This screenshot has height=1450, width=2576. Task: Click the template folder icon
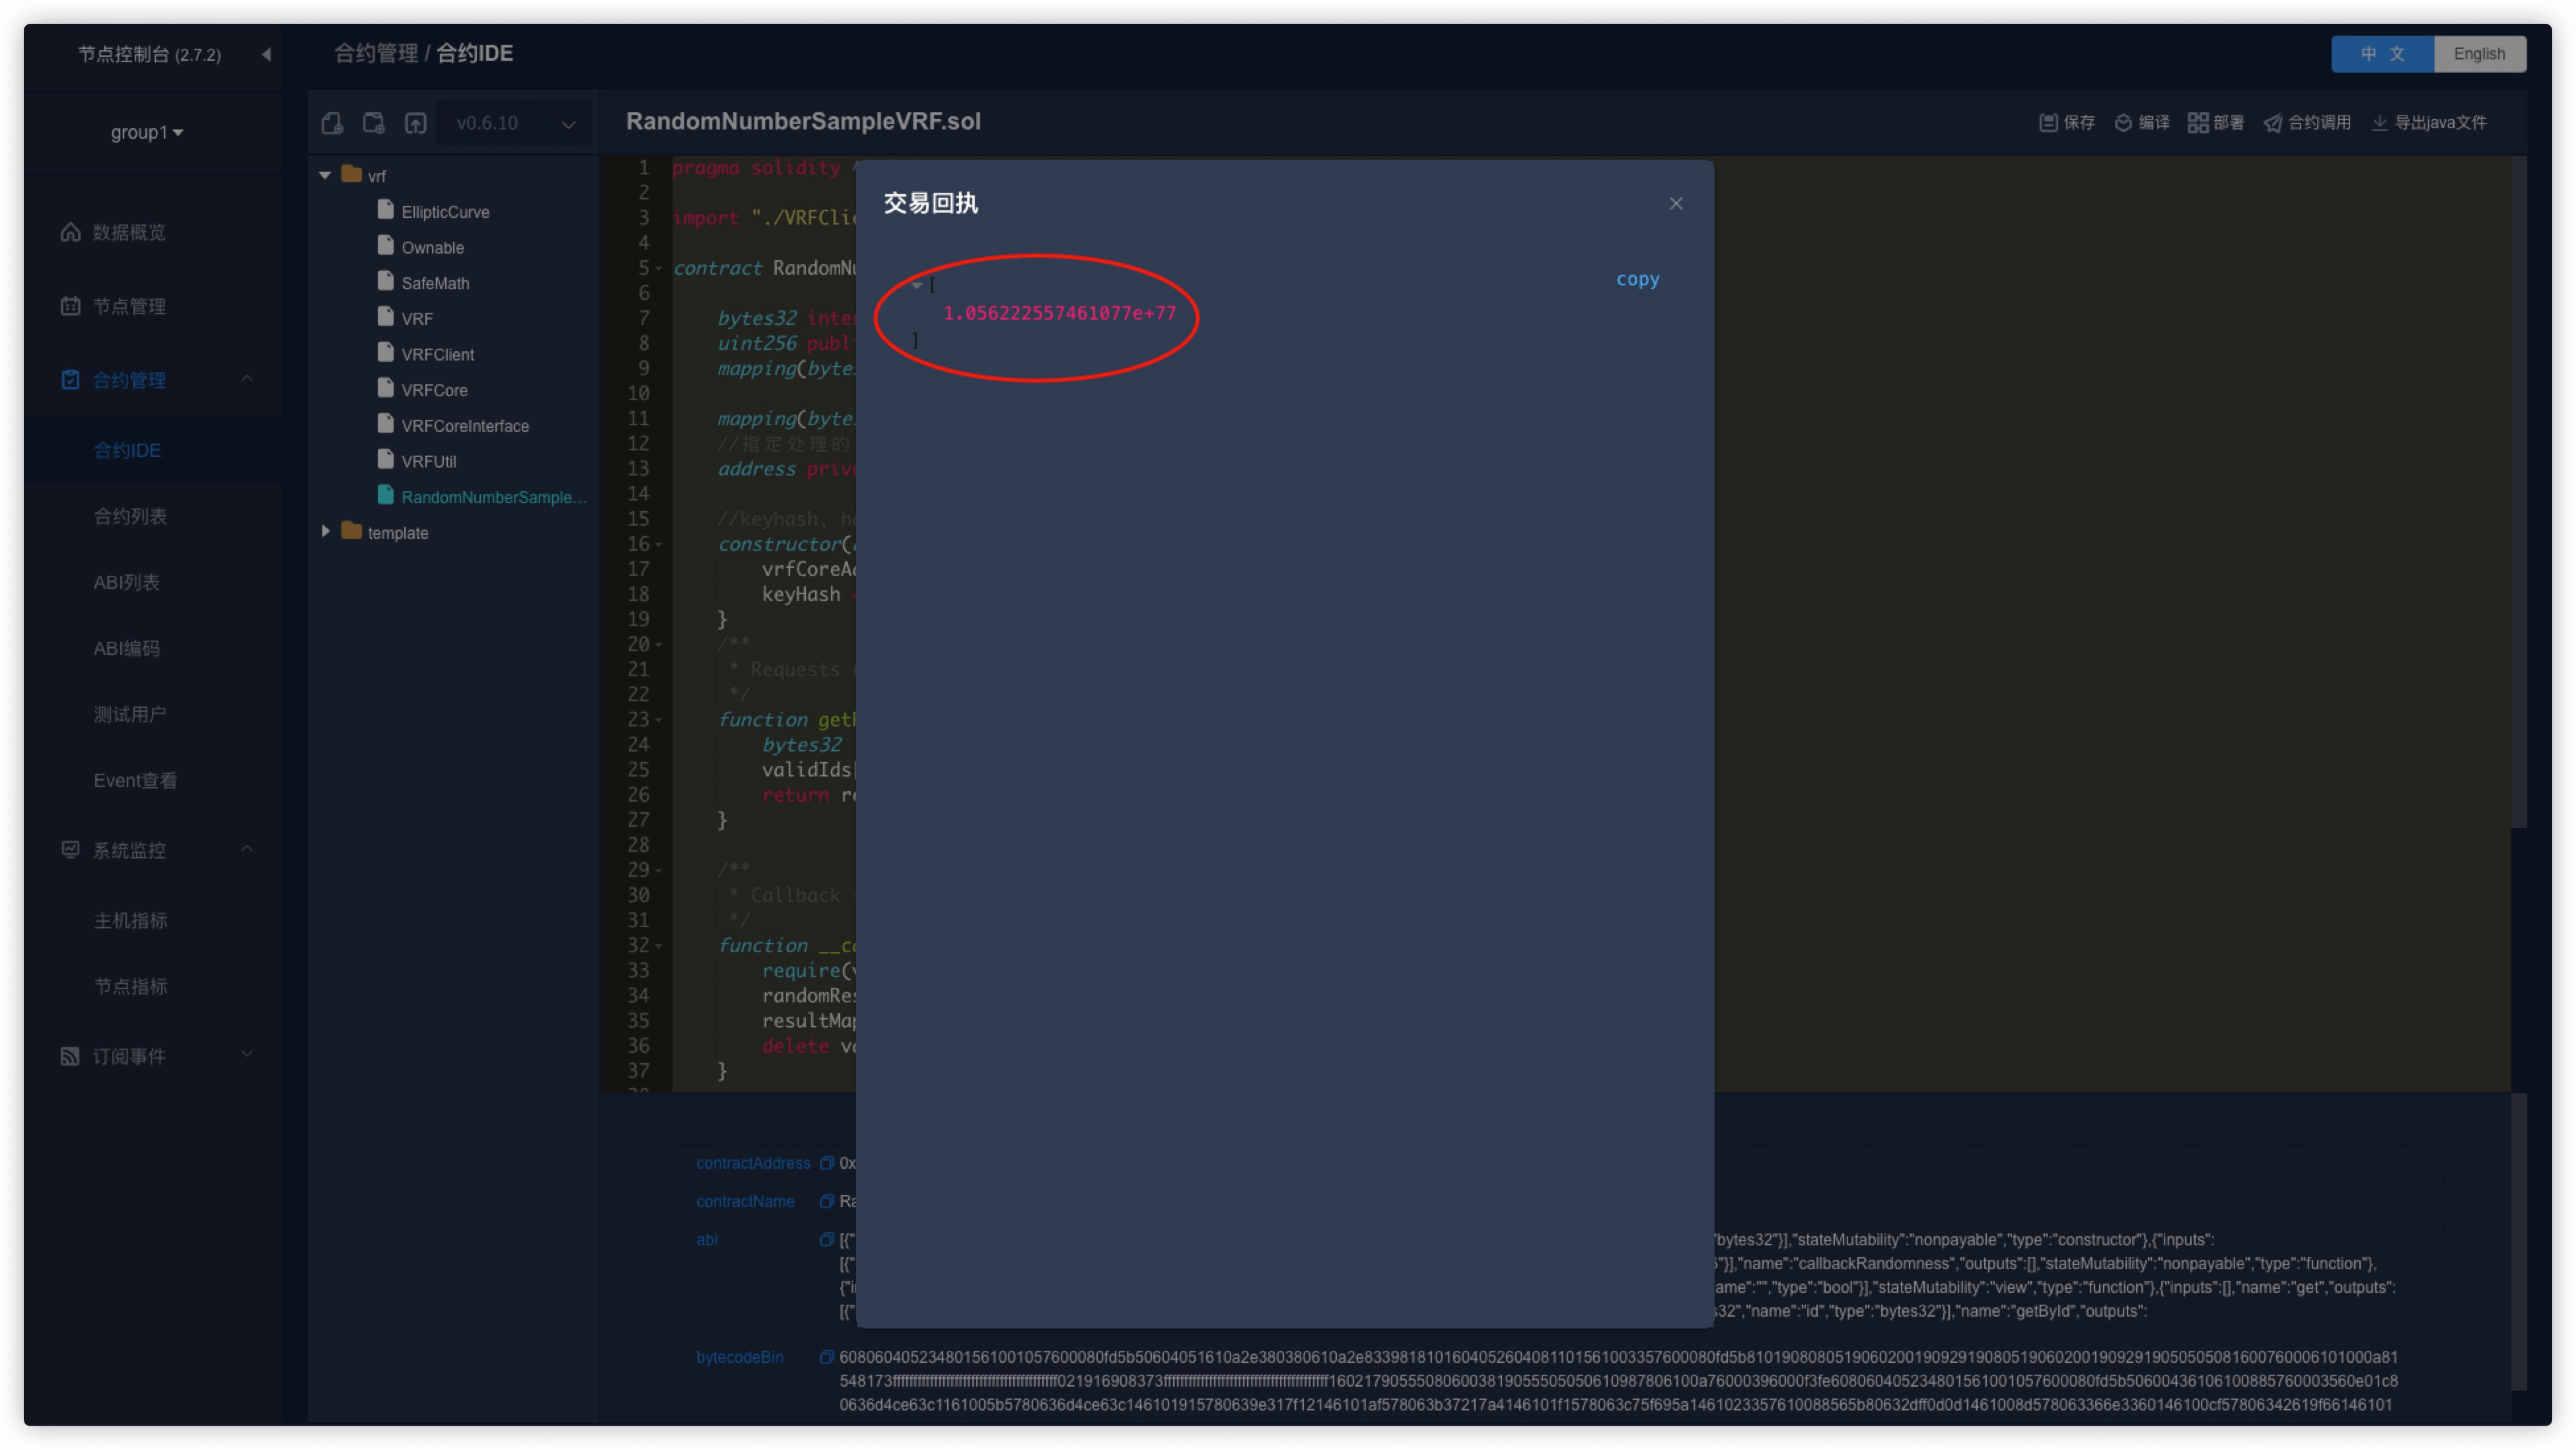pyautogui.click(x=351, y=531)
